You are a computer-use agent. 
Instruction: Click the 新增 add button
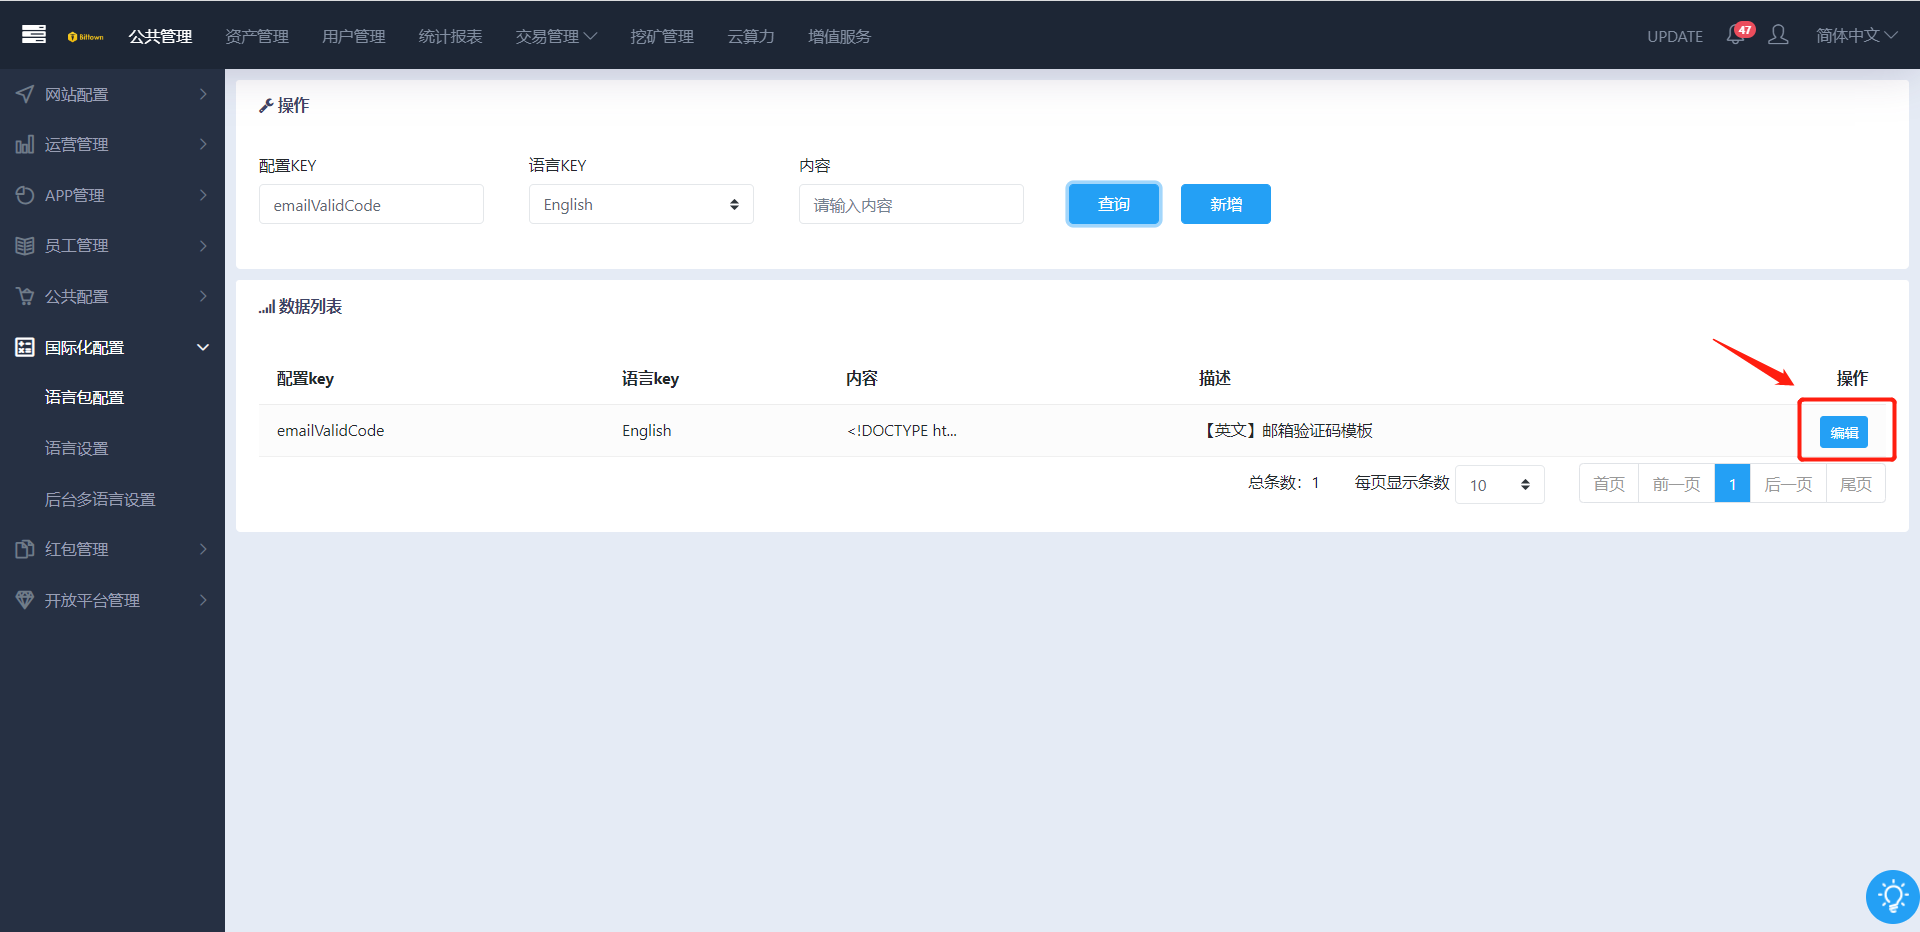pos(1226,204)
